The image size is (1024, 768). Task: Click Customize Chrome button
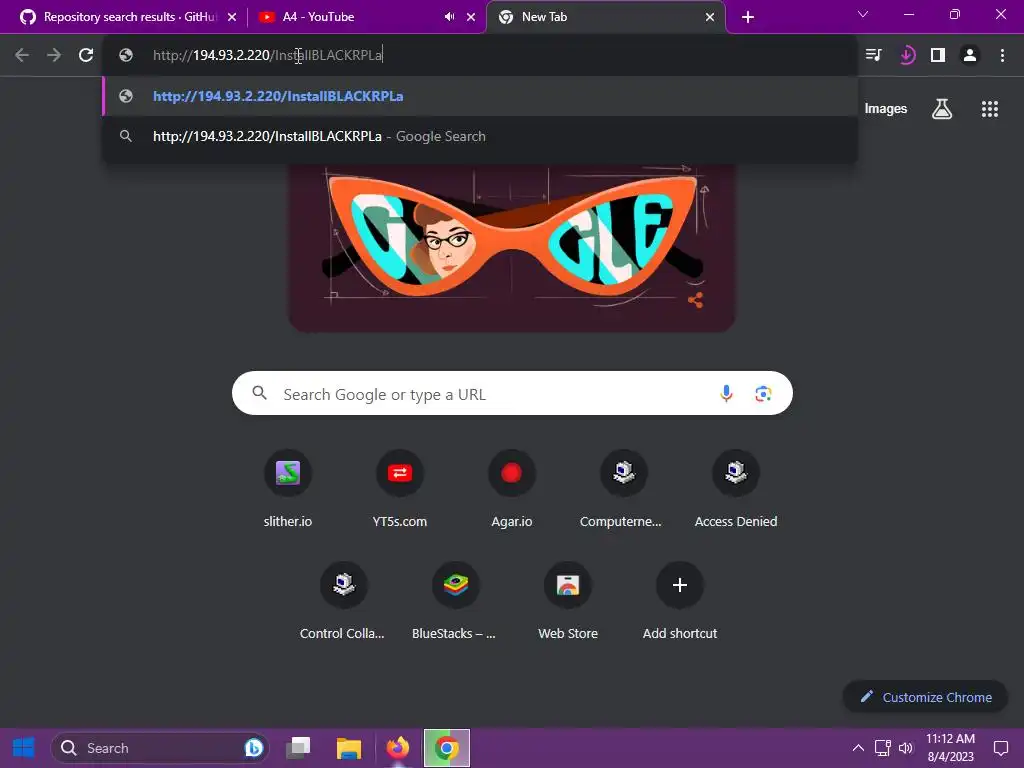(x=925, y=697)
